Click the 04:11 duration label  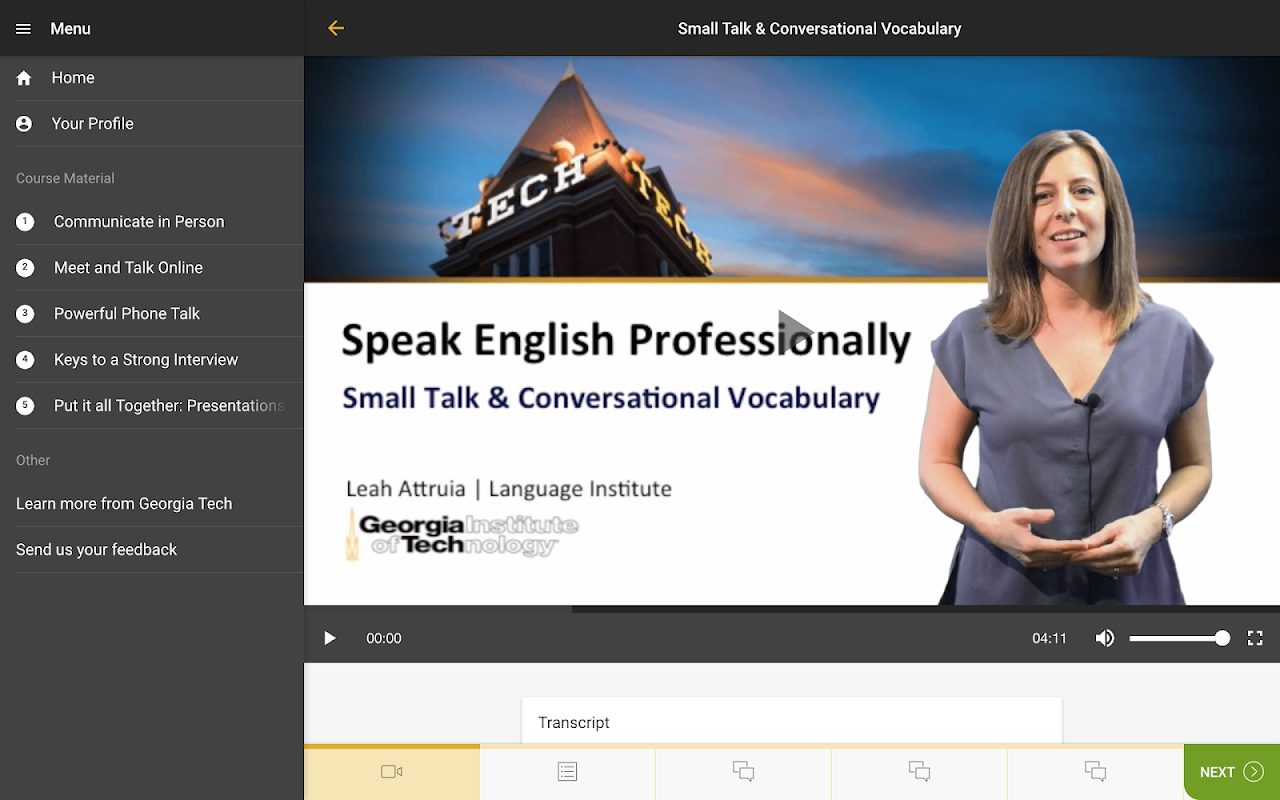[x=1049, y=638]
